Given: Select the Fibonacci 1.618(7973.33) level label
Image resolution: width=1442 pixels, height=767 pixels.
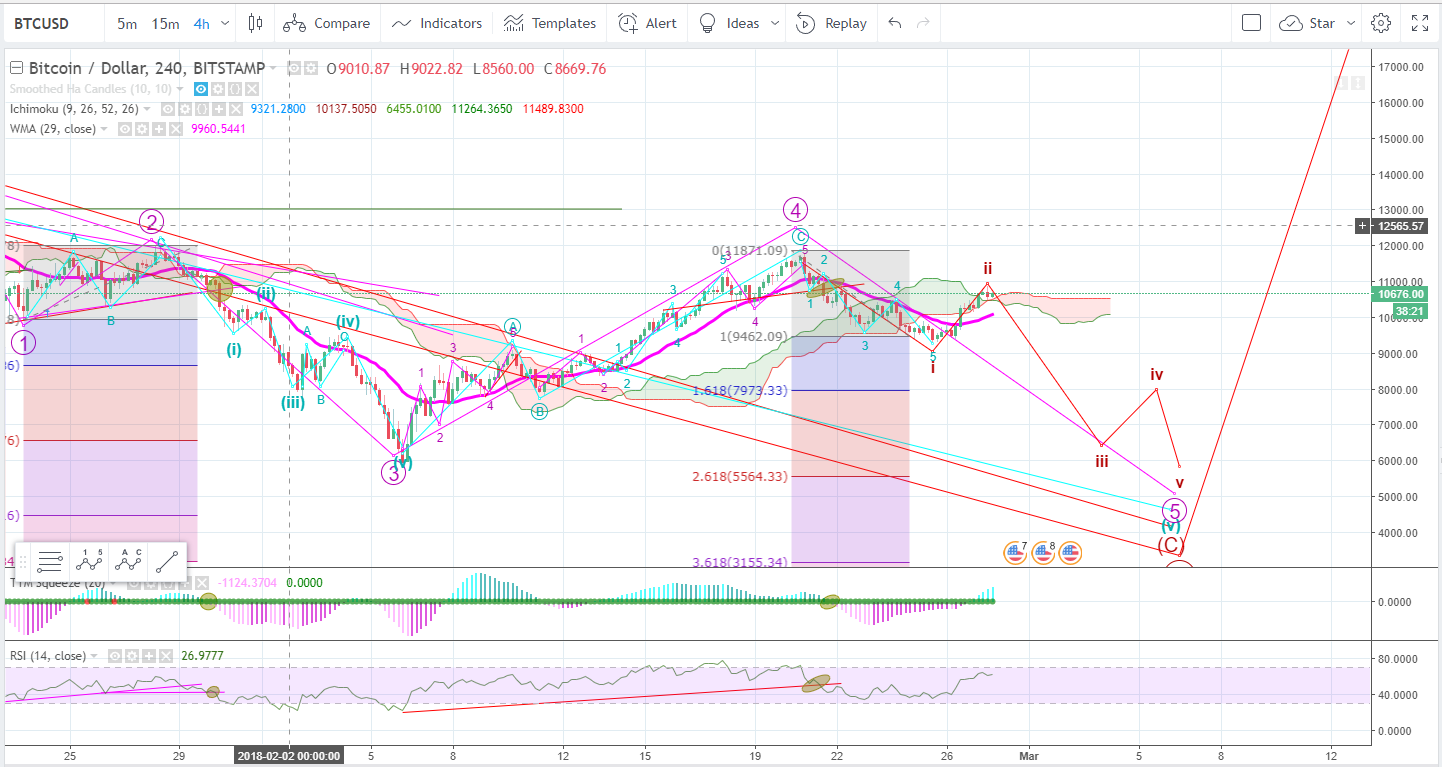Looking at the screenshot, I should pyautogui.click(x=739, y=391).
